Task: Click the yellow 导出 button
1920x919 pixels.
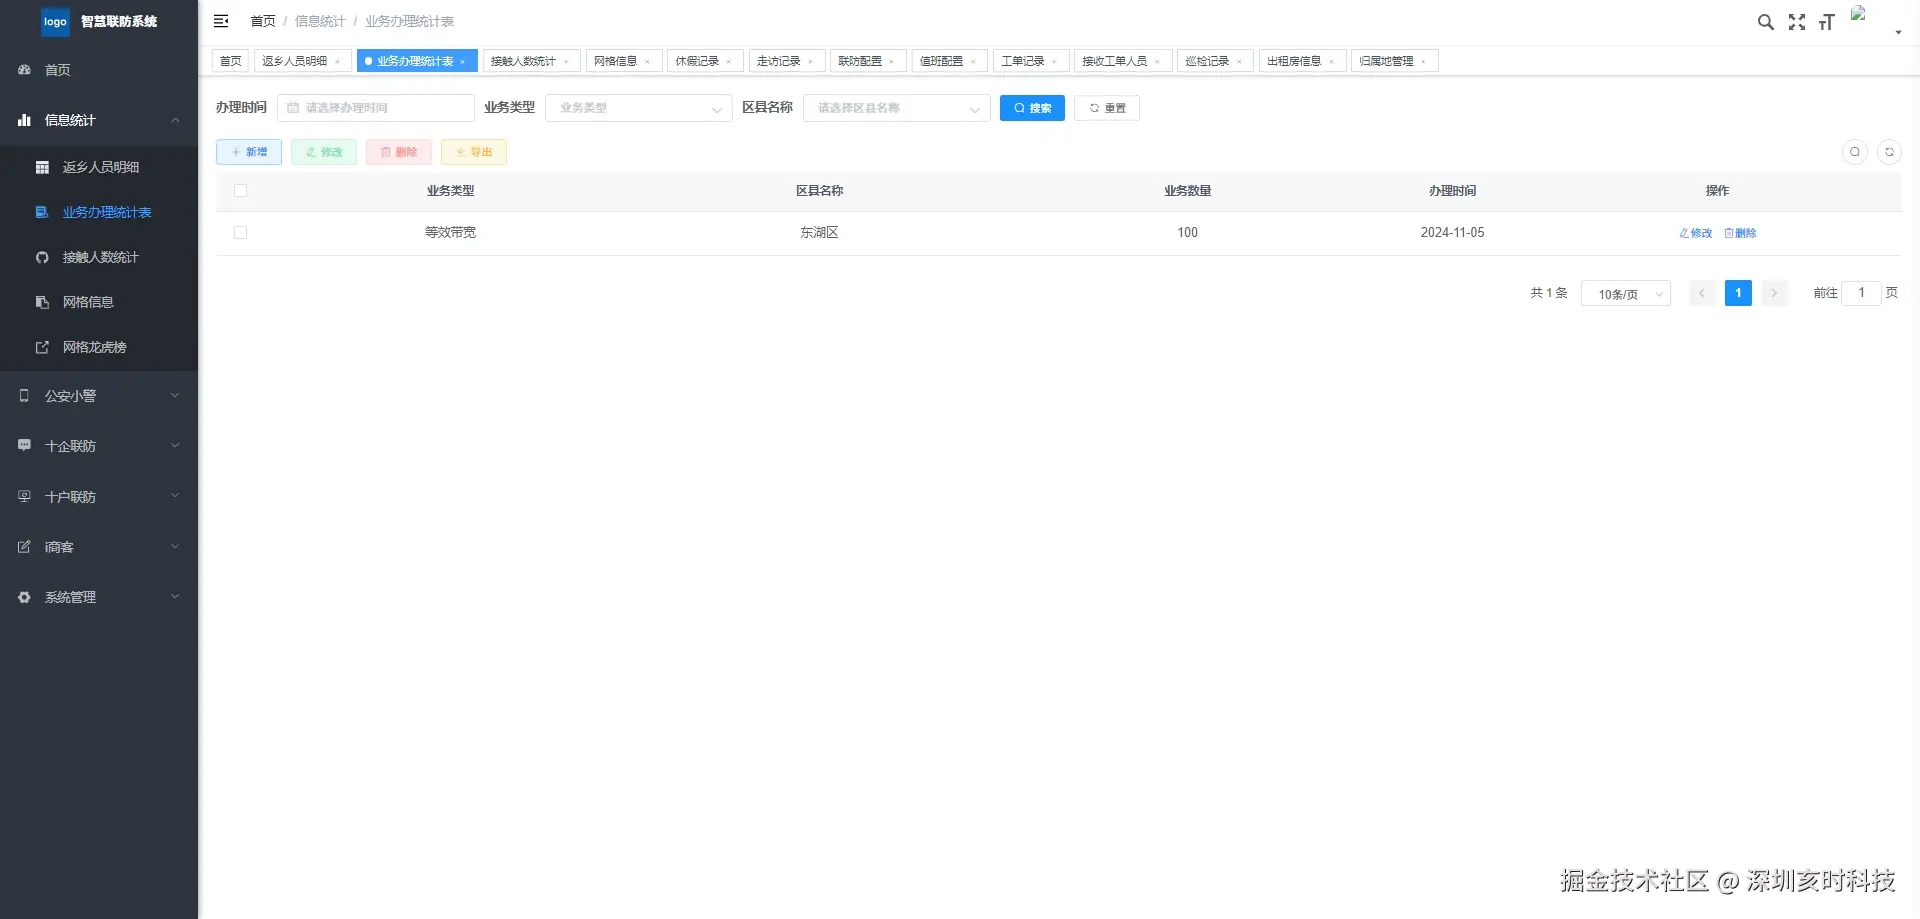Action: click(x=474, y=152)
